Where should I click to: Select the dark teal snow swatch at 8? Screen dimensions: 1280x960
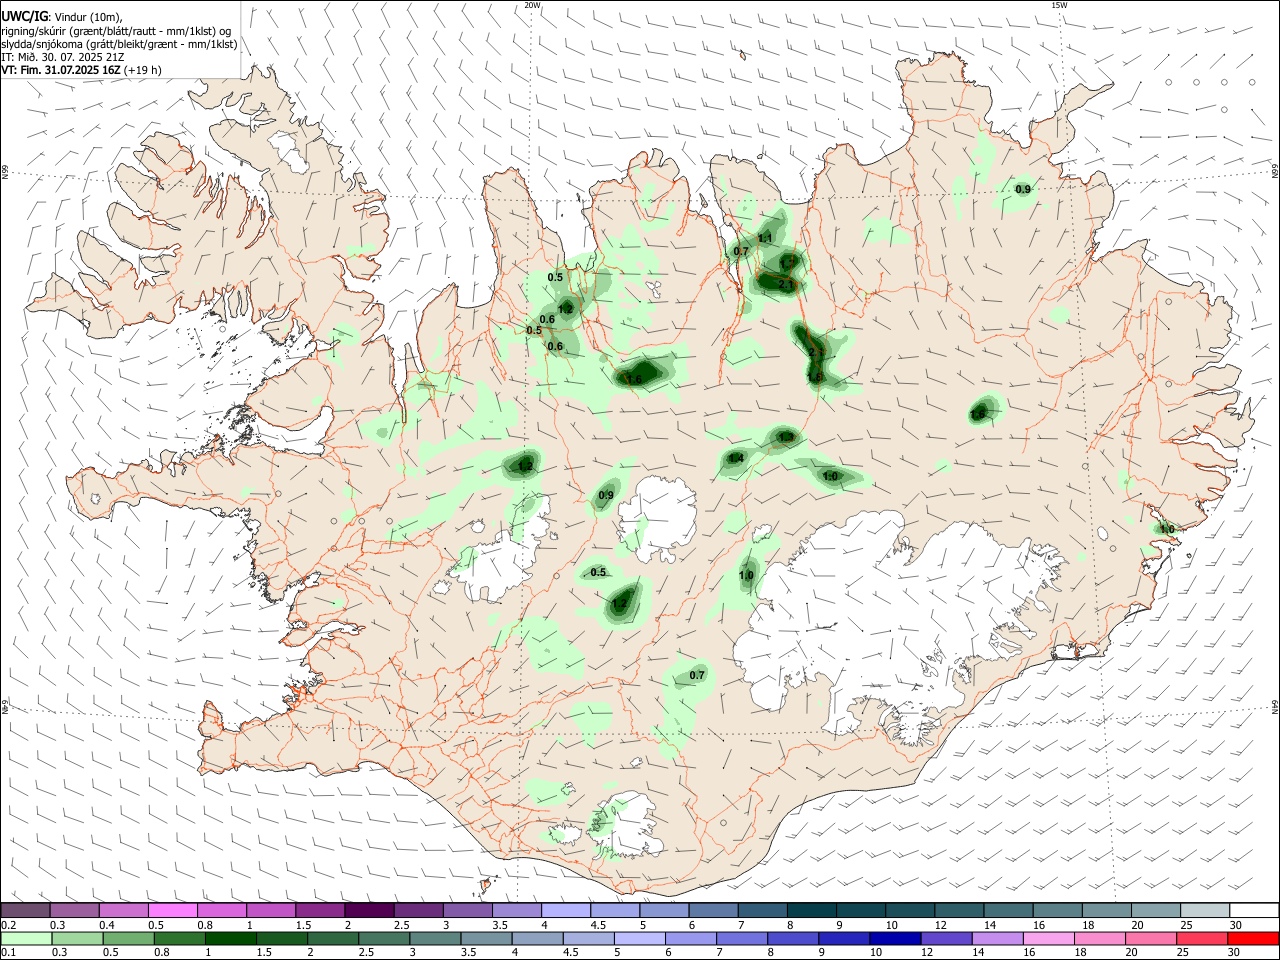(x=811, y=910)
